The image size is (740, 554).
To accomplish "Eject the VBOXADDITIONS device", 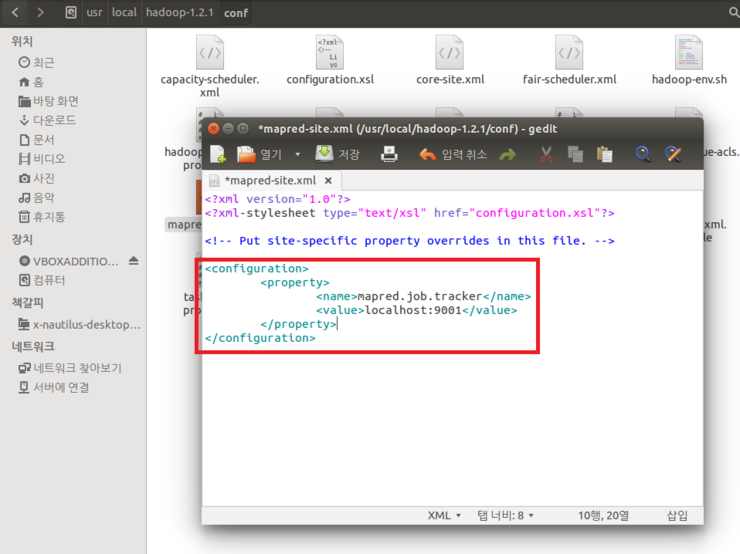I will (x=134, y=261).
